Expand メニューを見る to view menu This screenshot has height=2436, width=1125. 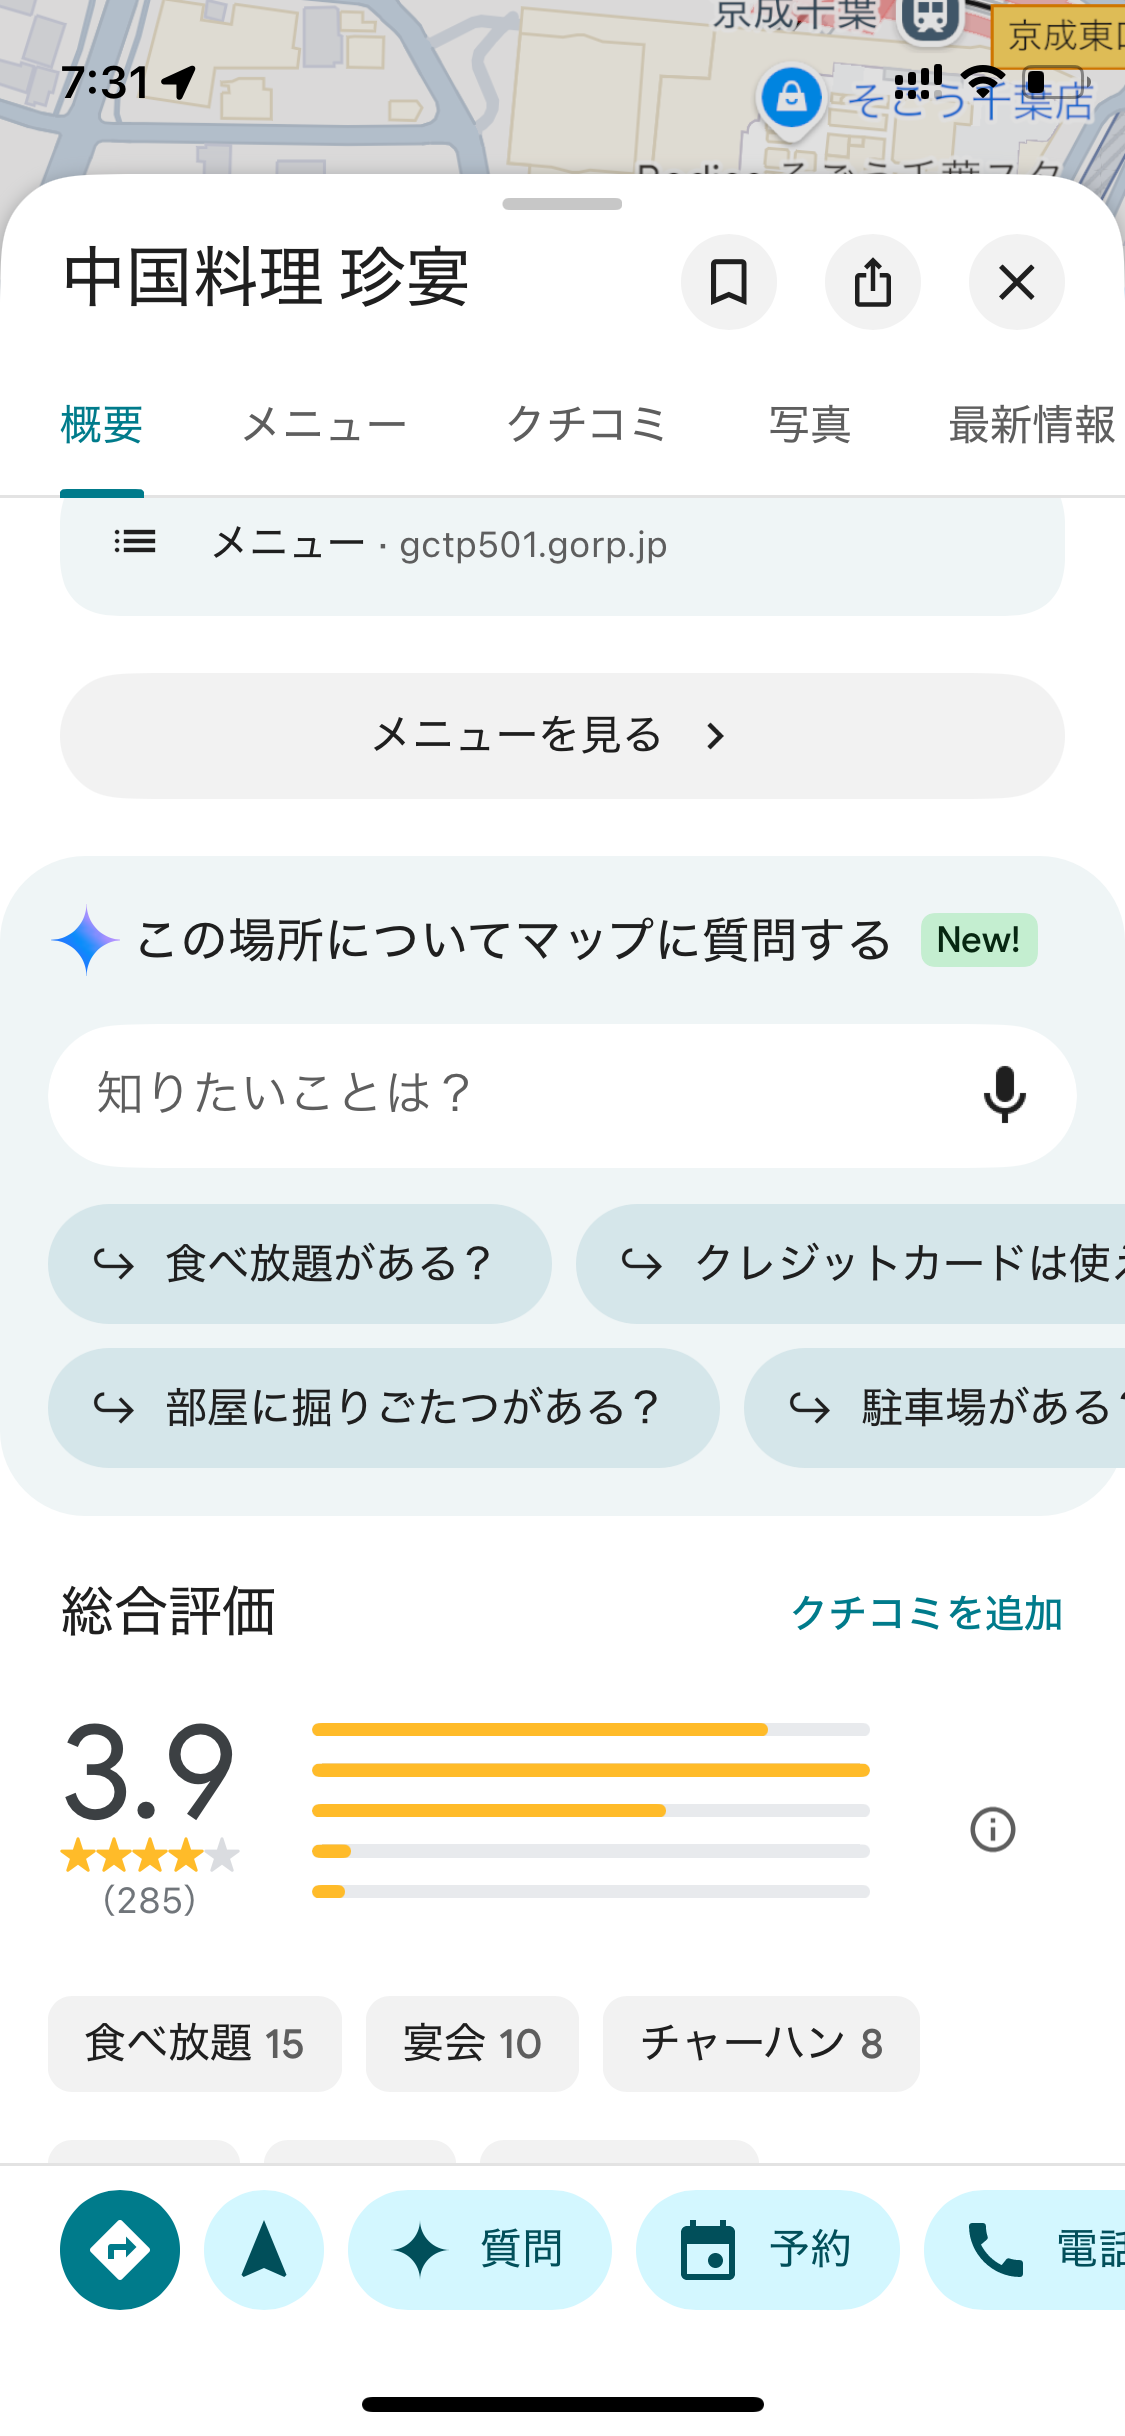coord(562,736)
